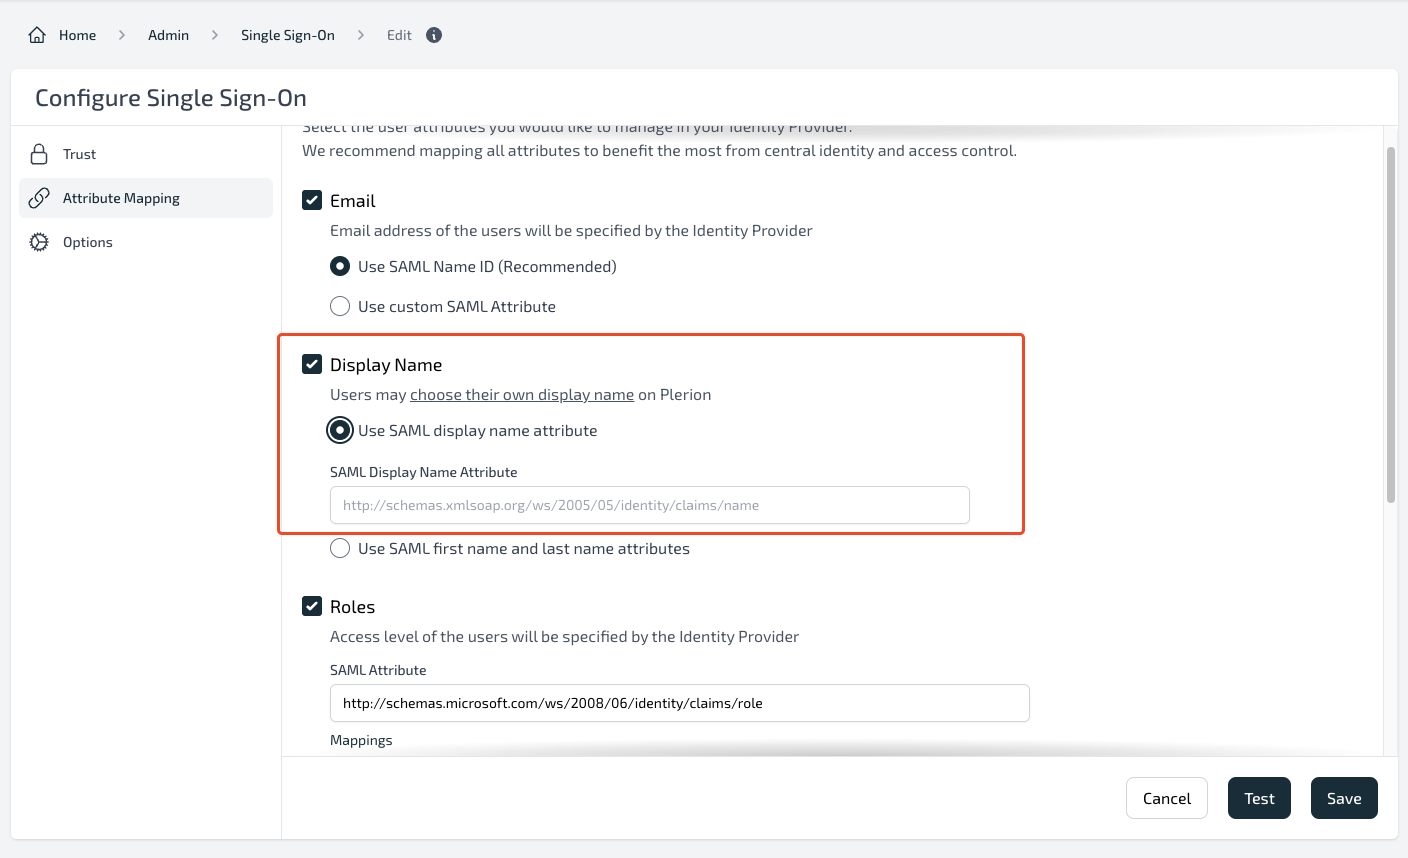Uncheck the Display Name checkbox
Viewport: 1408px width, 858px height.
pyautogui.click(x=312, y=364)
